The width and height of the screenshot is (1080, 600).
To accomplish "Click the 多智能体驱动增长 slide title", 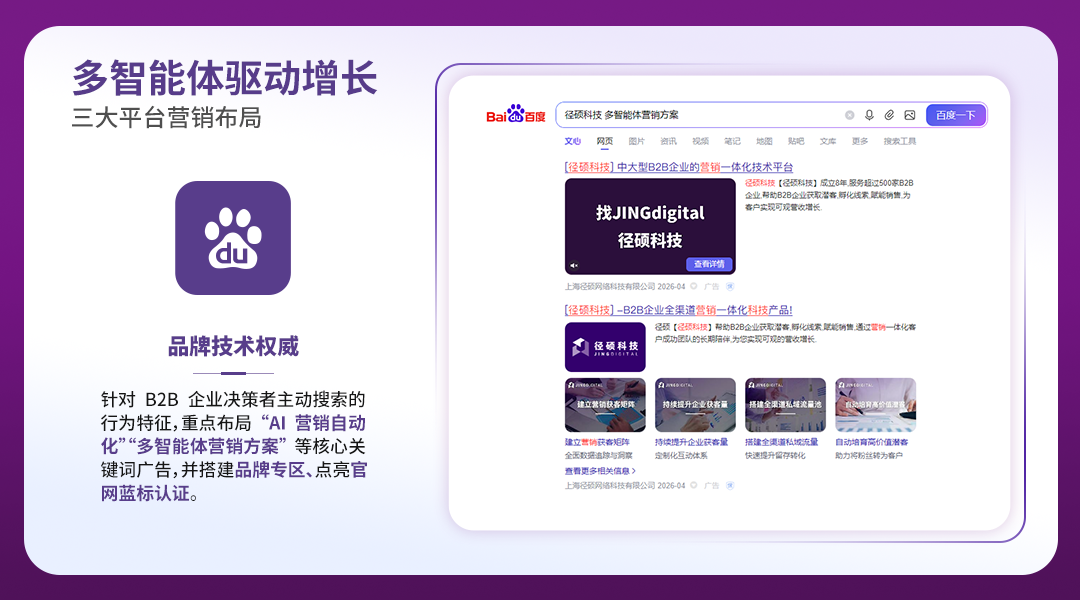I will pyautogui.click(x=225, y=78).
